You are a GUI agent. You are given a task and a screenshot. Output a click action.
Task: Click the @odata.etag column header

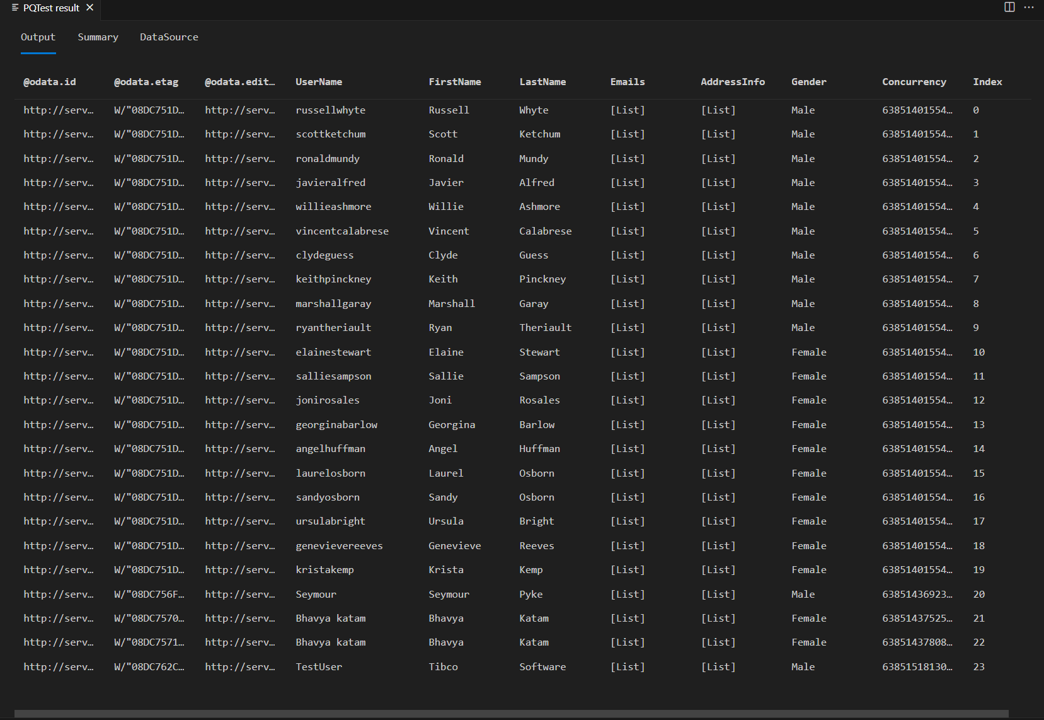tap(146, 82)
